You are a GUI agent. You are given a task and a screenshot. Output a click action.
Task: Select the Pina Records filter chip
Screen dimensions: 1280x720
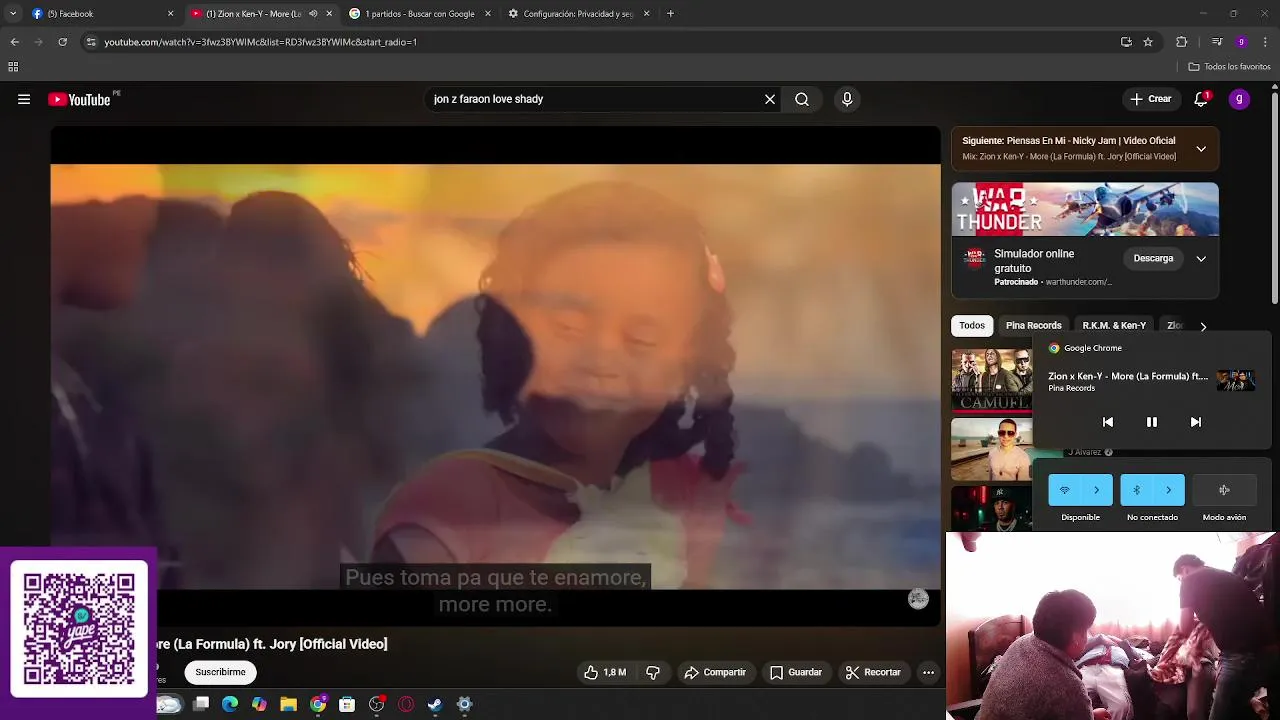pos(1033,325)
